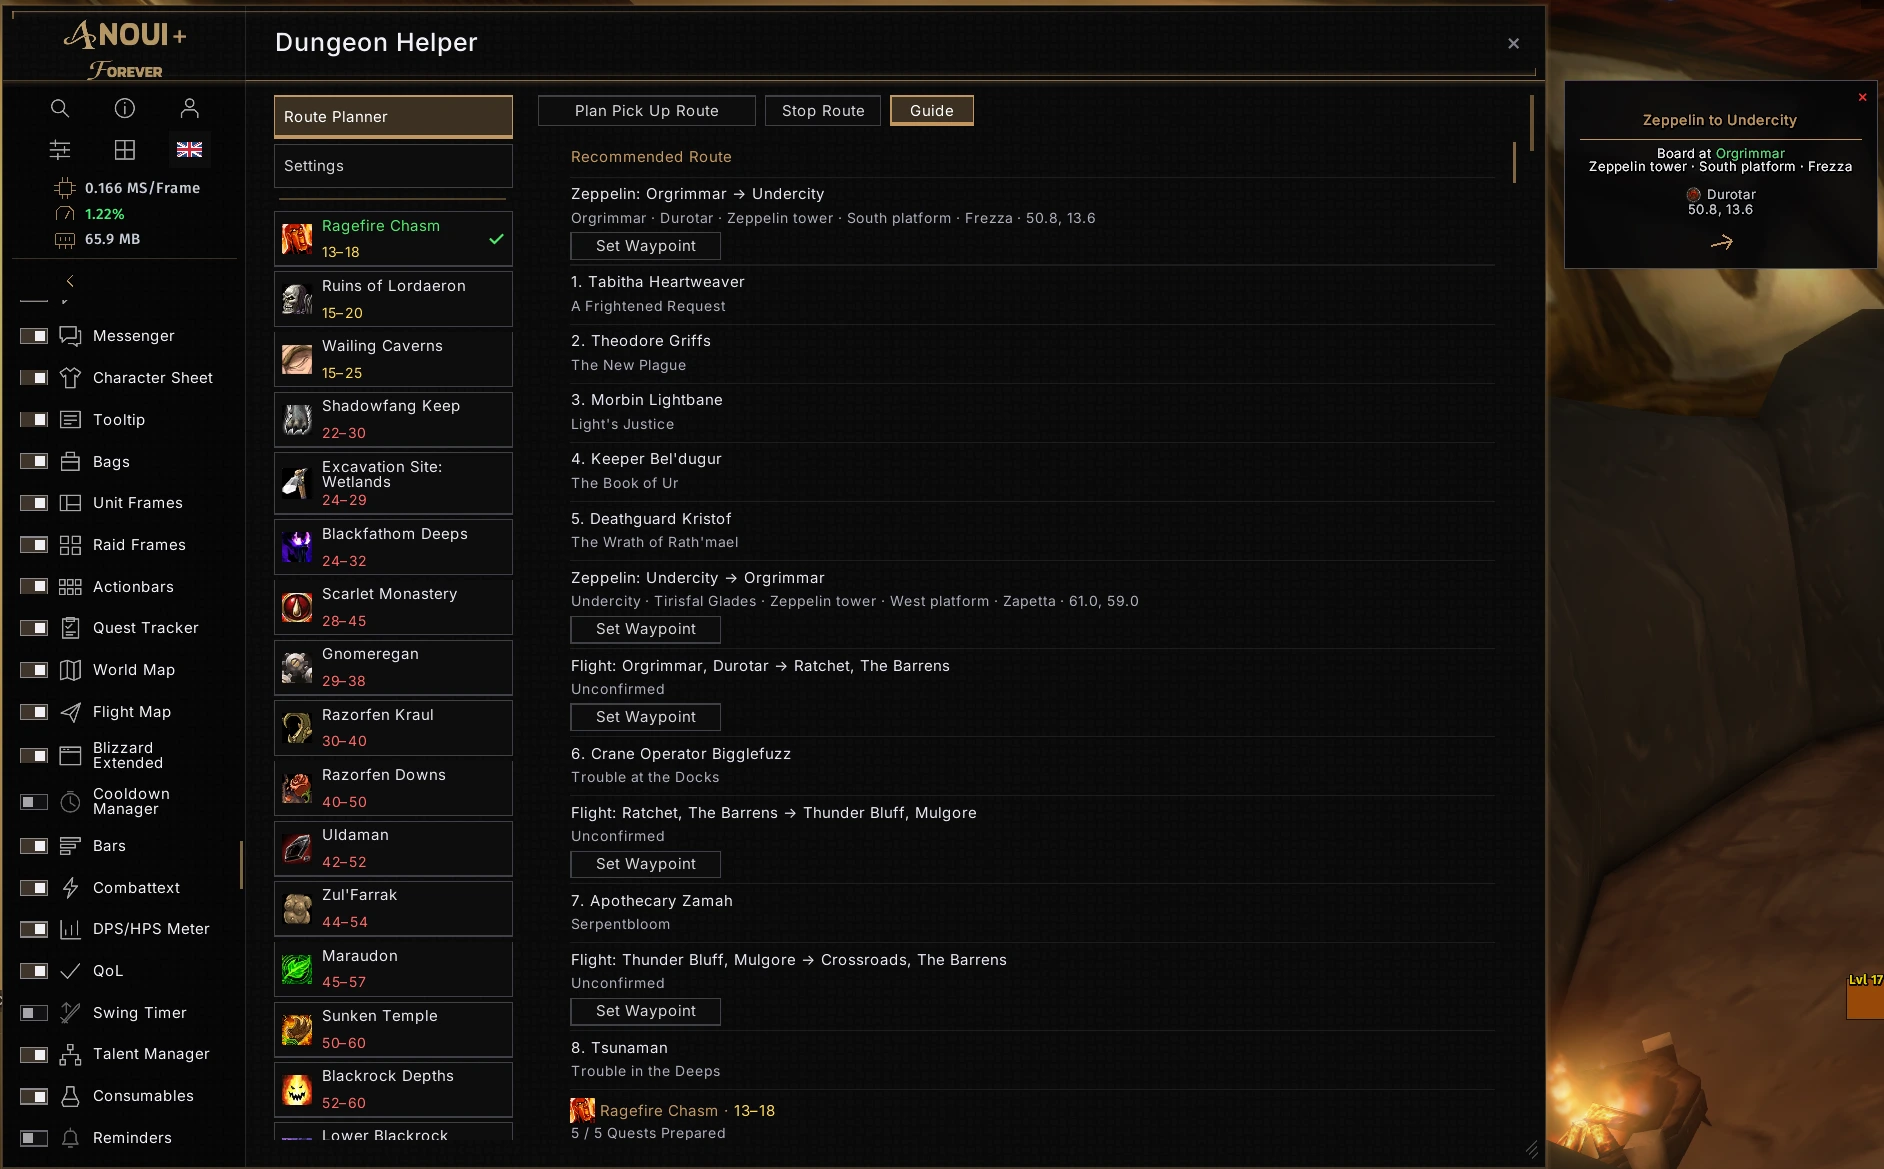Open the Flight Map module
Viewport: 1884px width, 1169px height.
(132, 712)
